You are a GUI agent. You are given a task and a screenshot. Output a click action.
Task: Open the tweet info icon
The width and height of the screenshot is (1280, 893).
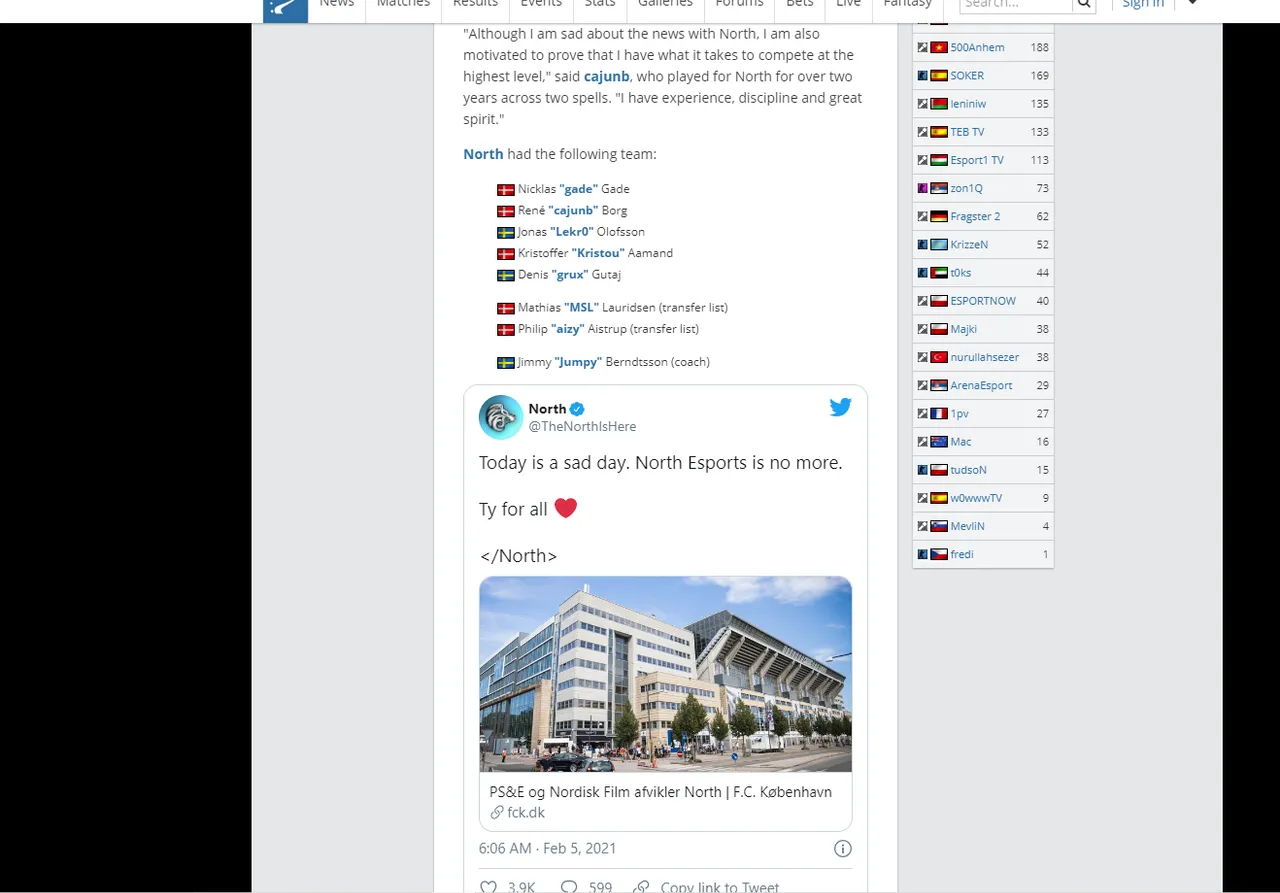pos(843,849)
